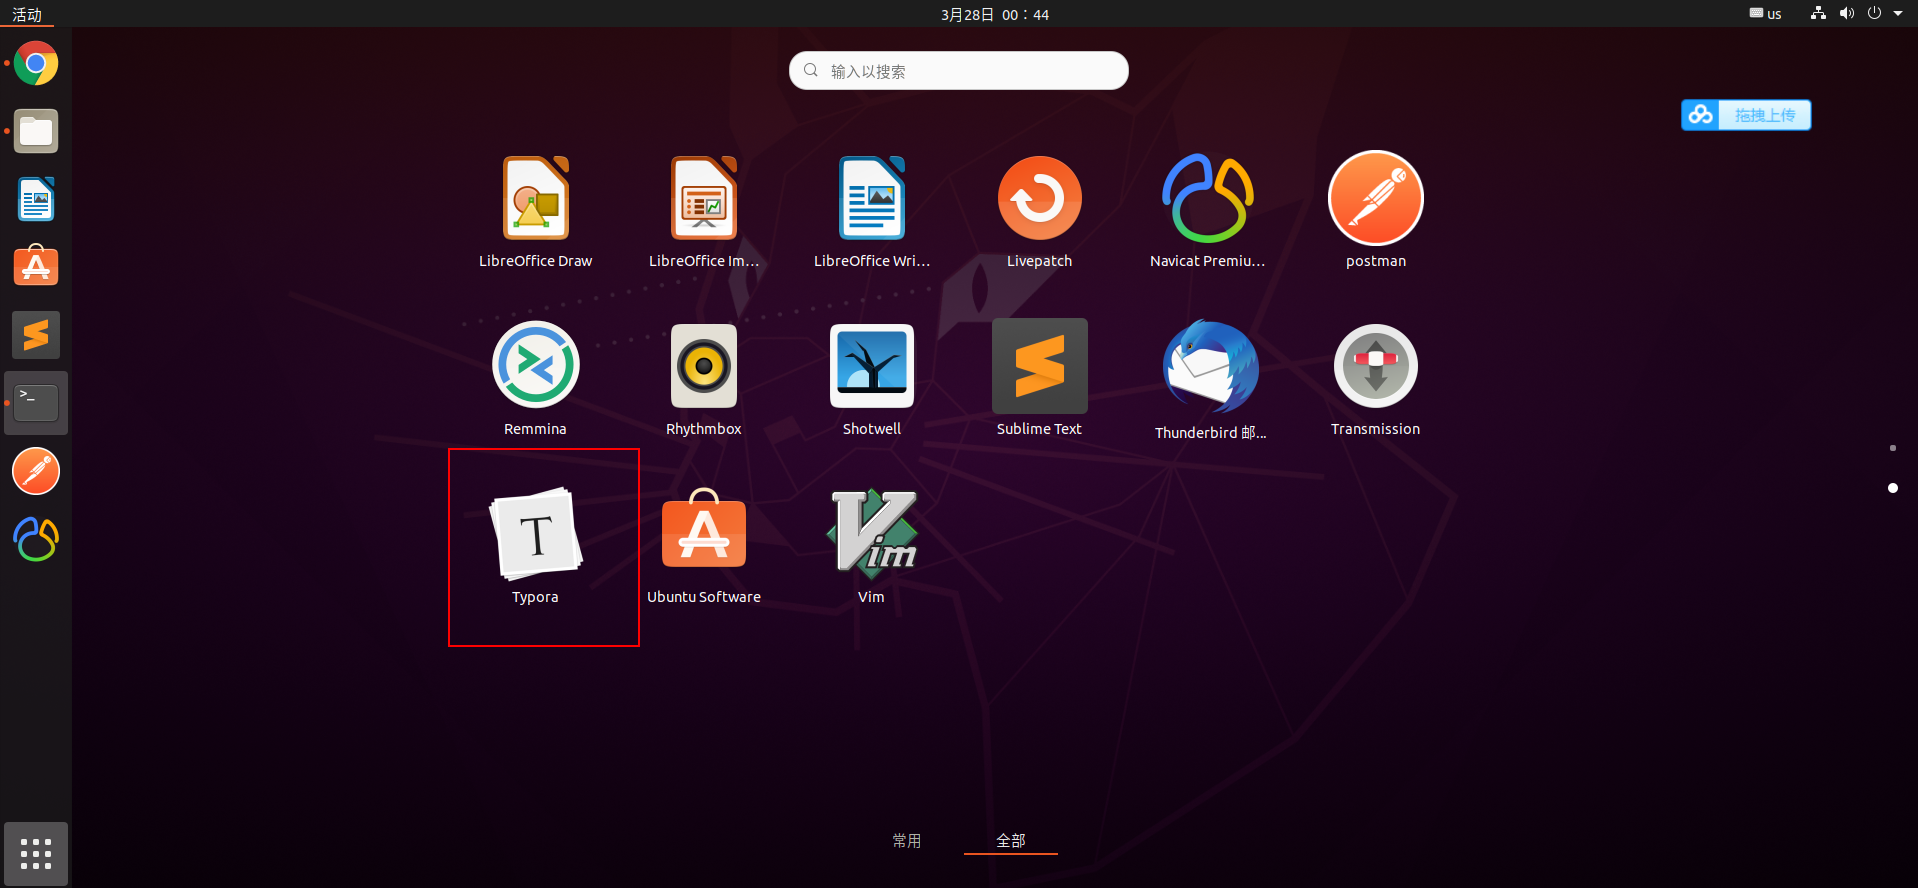Click the Ubuntu Software dock icon

36,267
